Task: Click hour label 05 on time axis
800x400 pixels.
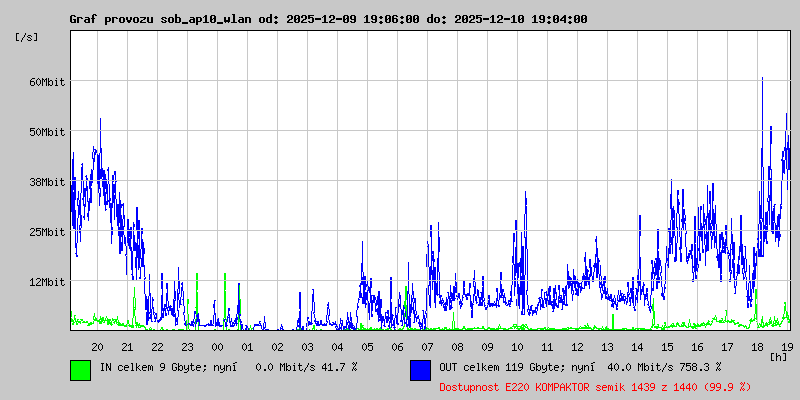Action: 367,347
